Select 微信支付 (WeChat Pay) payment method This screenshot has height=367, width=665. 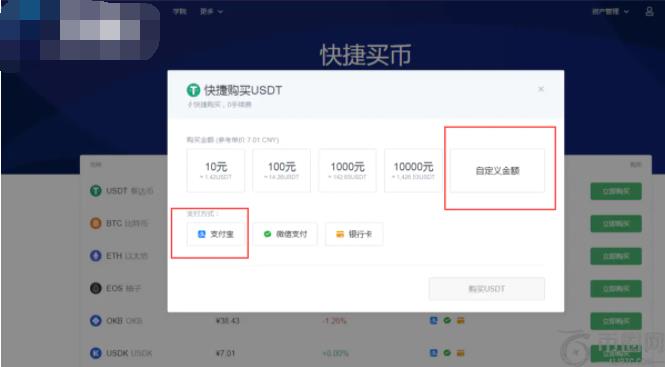(285, 234)
